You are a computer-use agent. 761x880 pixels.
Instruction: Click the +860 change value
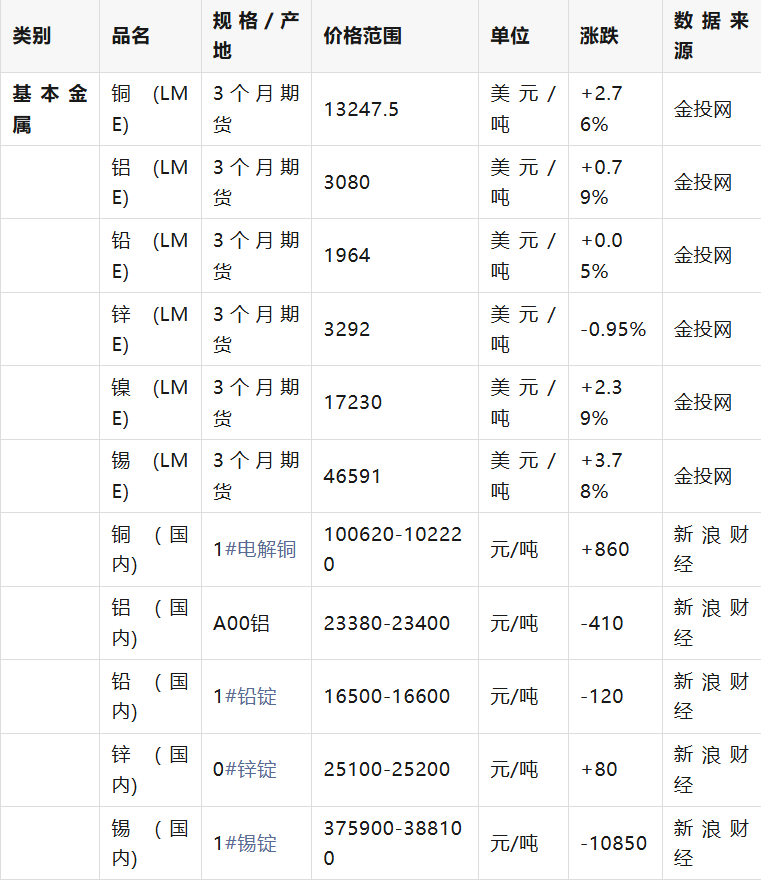click(605, 549)
